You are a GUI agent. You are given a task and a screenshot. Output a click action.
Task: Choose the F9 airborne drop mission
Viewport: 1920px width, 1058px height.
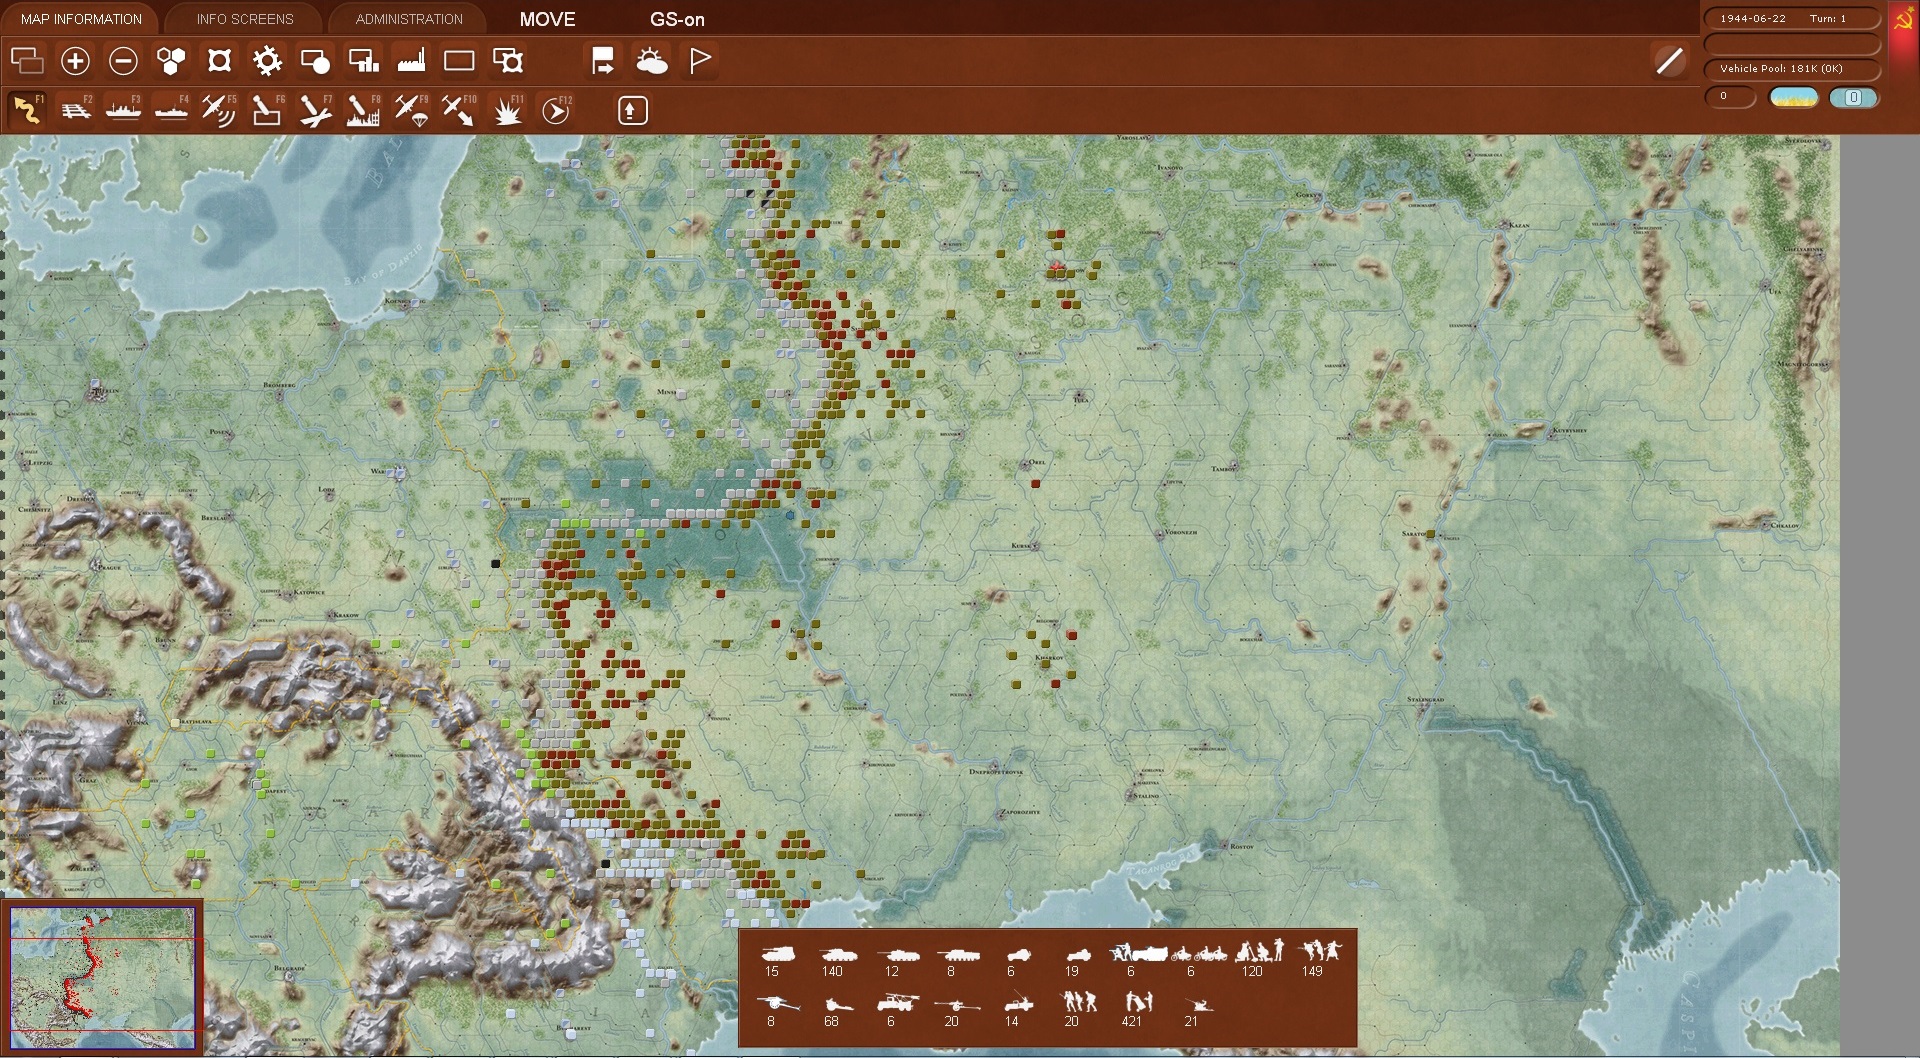coord(412,110)
